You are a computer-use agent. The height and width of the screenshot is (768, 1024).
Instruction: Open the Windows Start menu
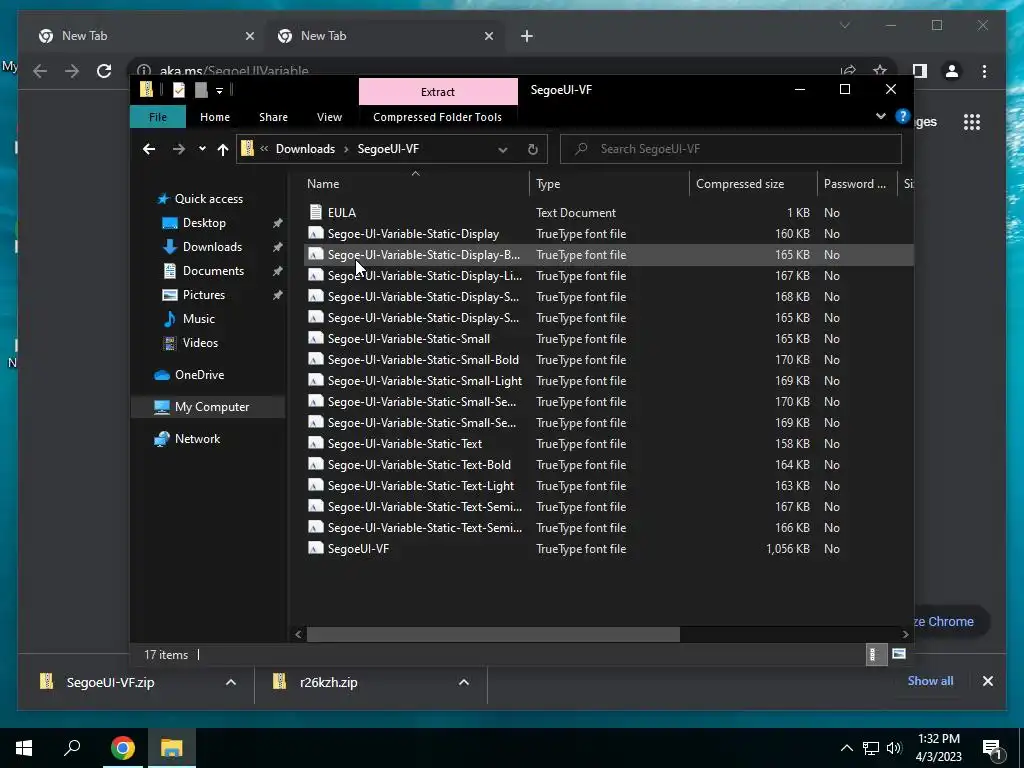coord(24,748)
